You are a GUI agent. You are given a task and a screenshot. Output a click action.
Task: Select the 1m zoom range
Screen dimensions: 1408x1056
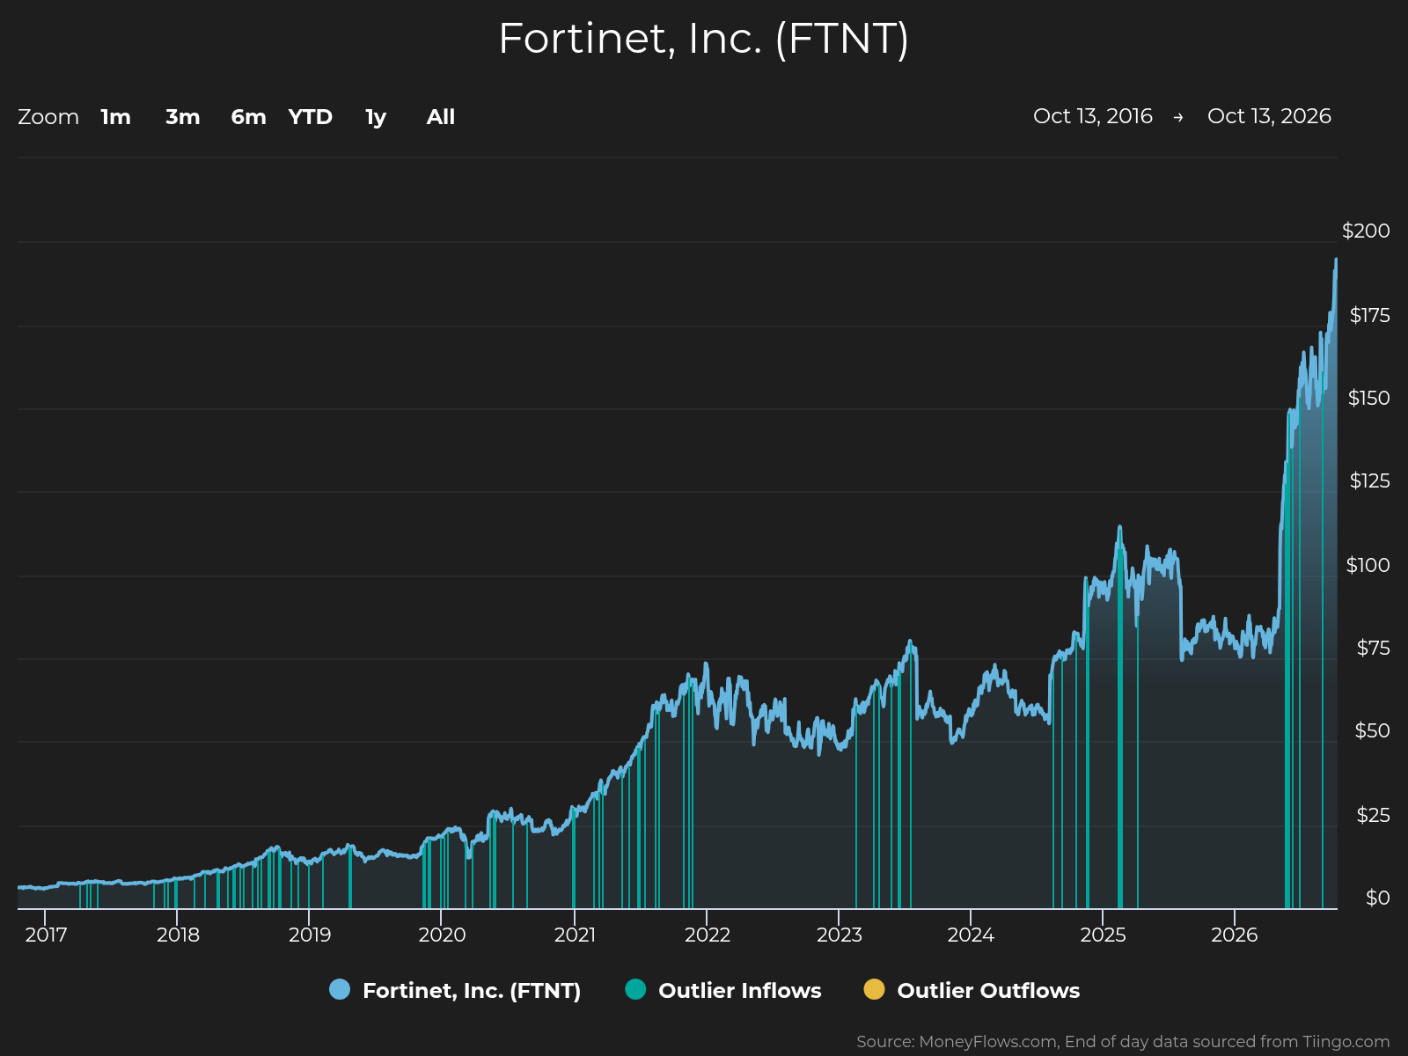tap(116, 117)
